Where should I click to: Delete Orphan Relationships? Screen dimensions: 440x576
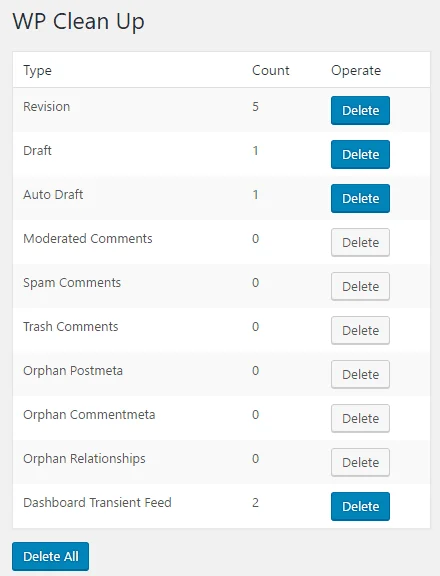click(x=360, y=462)
